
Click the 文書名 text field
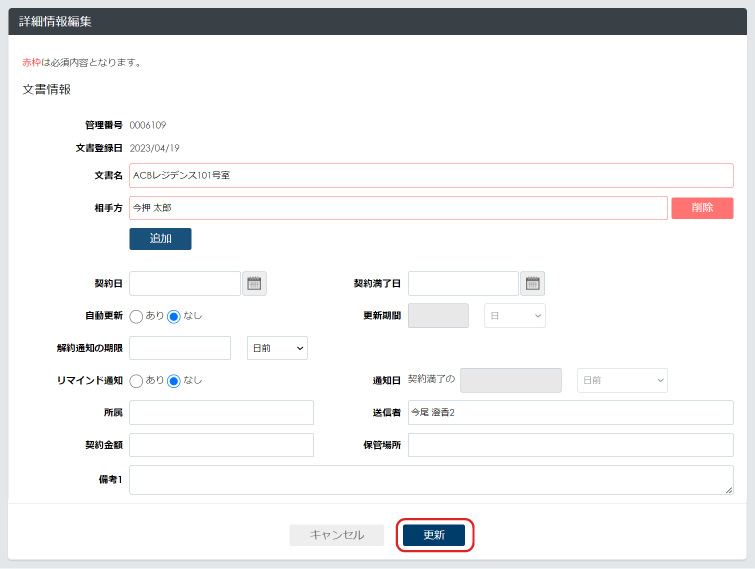(x=431, y=176)
